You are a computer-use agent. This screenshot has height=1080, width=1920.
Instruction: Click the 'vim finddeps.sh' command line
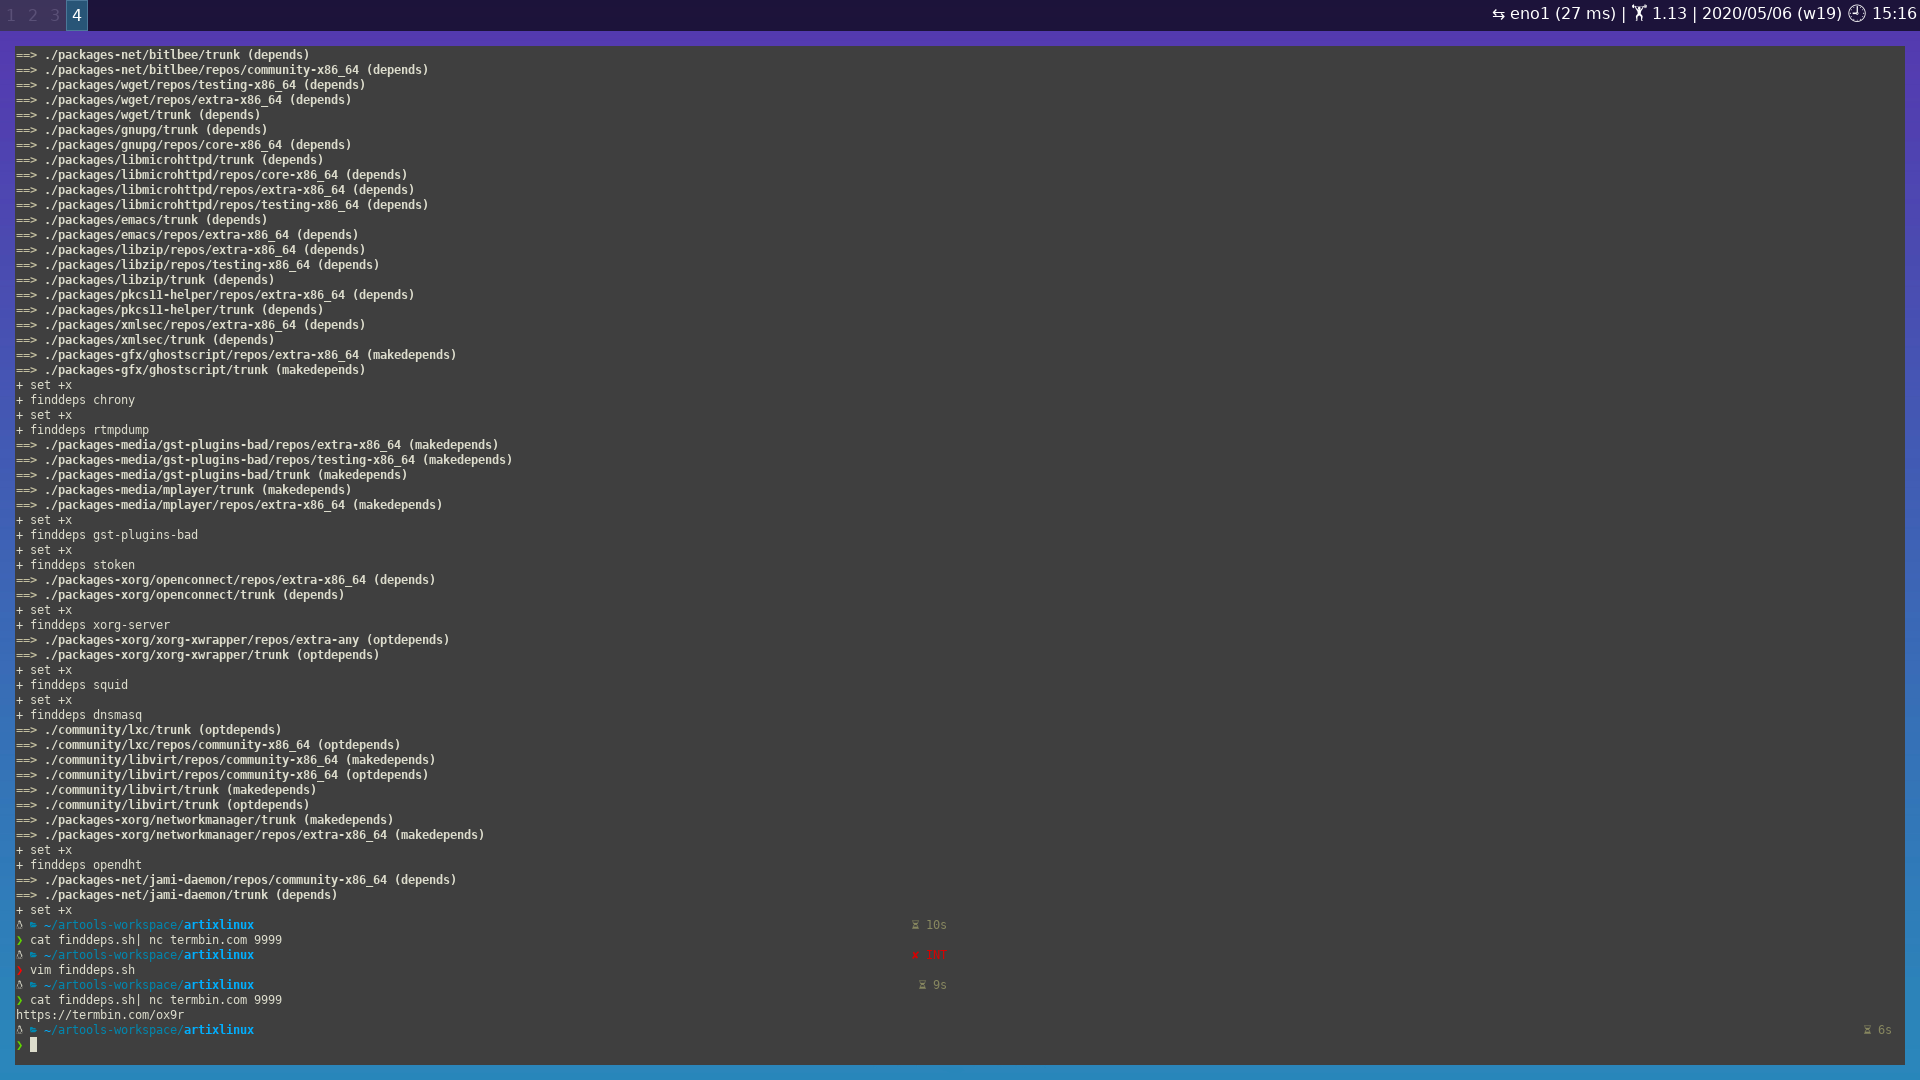(x=82, y=970)
